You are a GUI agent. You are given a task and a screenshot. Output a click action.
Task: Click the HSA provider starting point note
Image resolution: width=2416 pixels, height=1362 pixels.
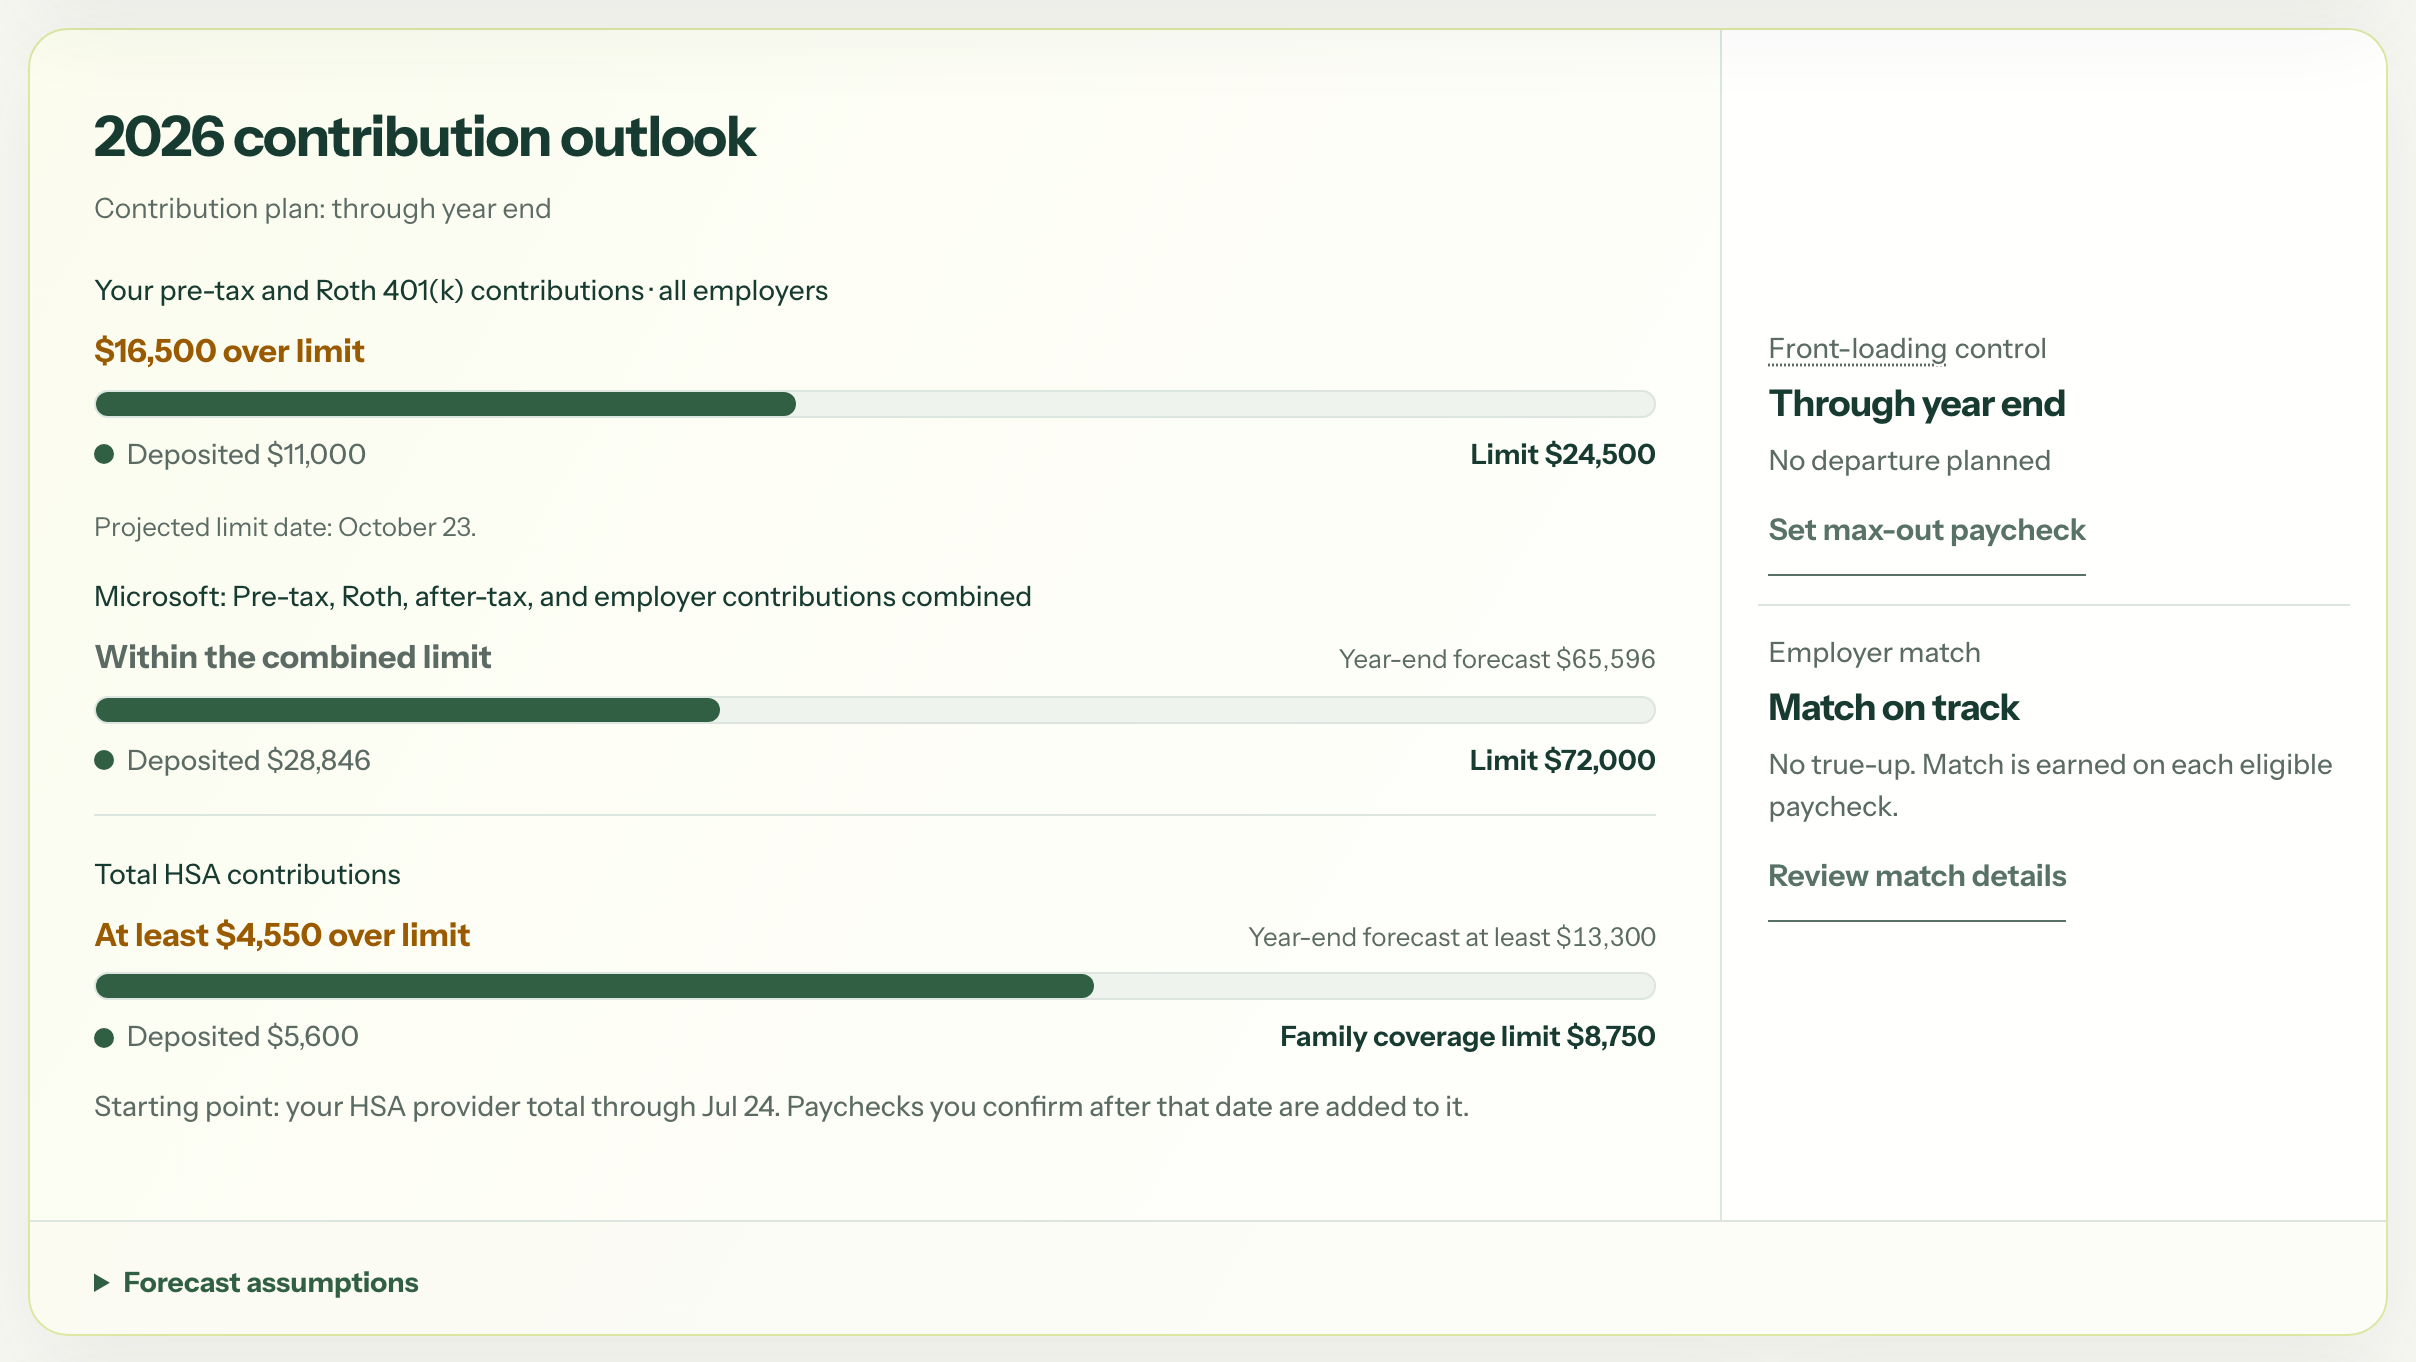click(781, 1107)
